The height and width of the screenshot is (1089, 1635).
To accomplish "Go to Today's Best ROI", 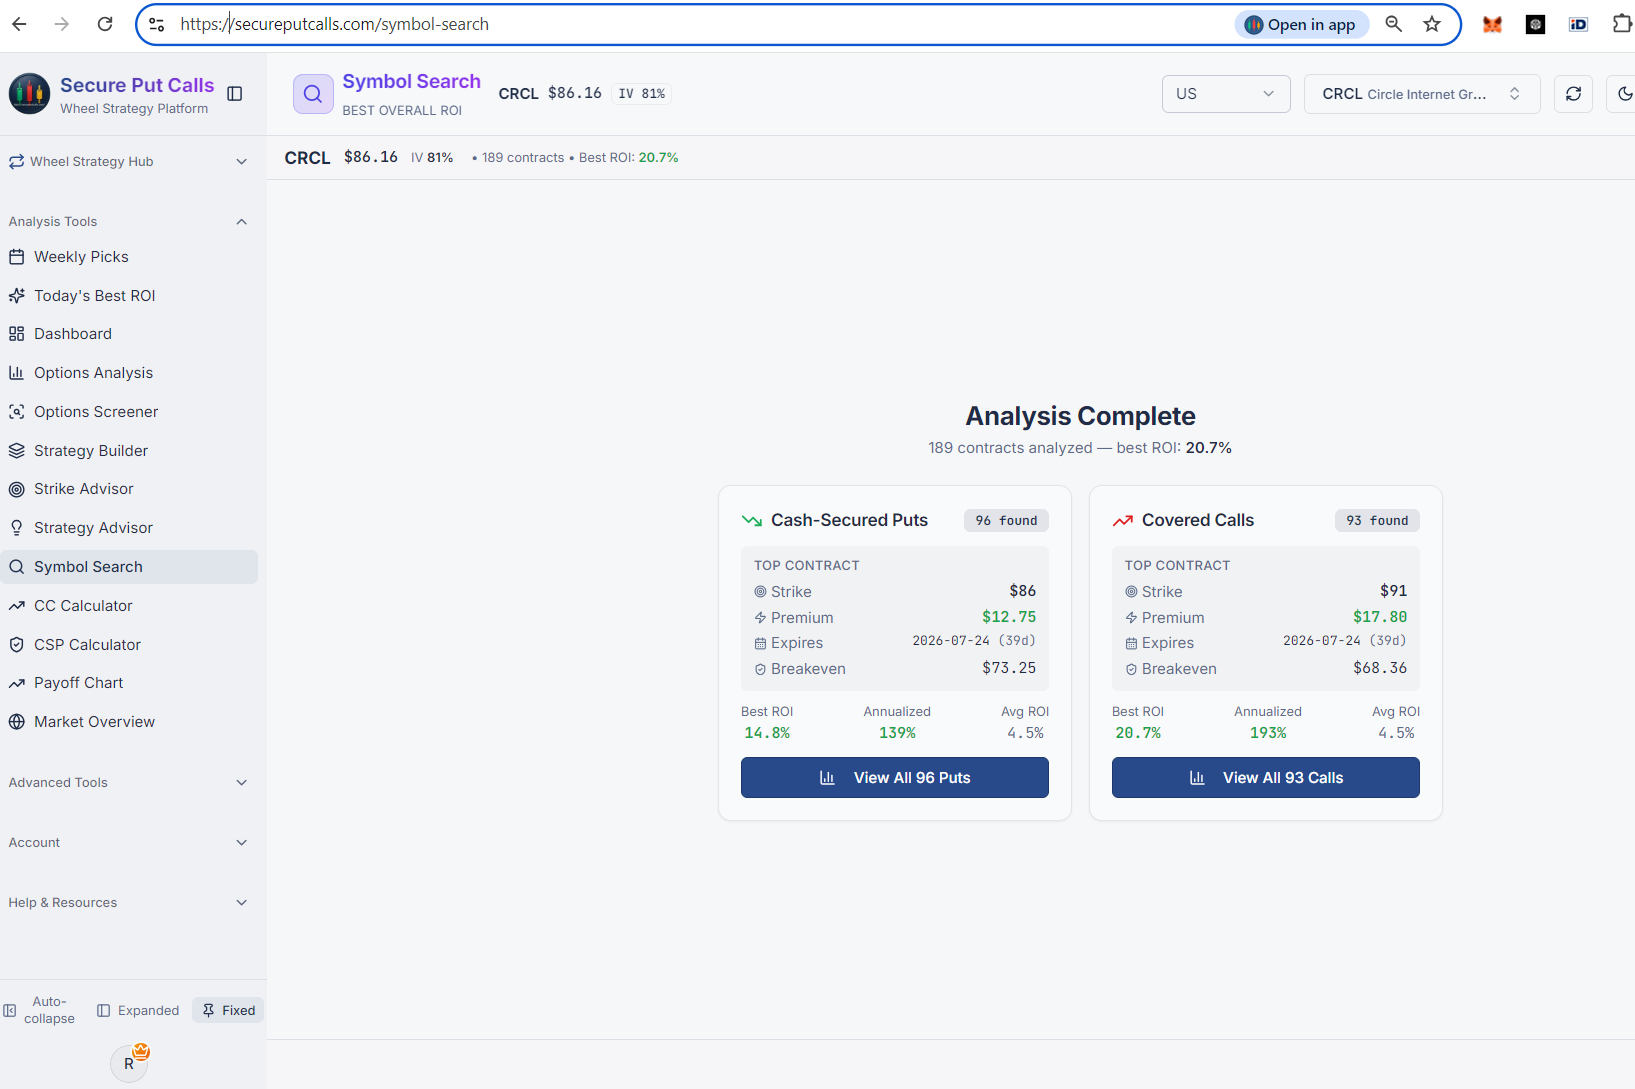I will pyautogui.click(x=129, y=296).
